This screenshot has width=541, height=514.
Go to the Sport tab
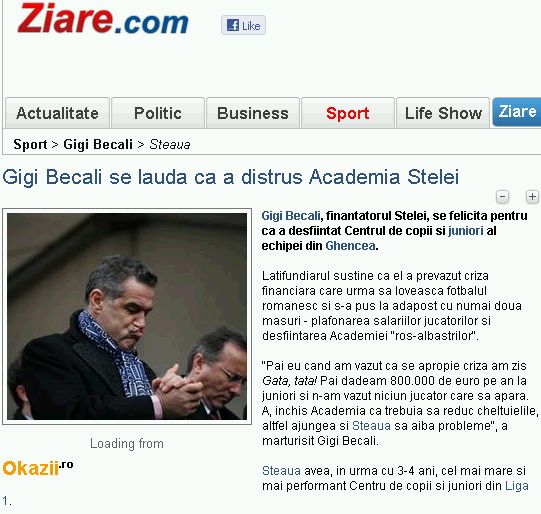347,113
